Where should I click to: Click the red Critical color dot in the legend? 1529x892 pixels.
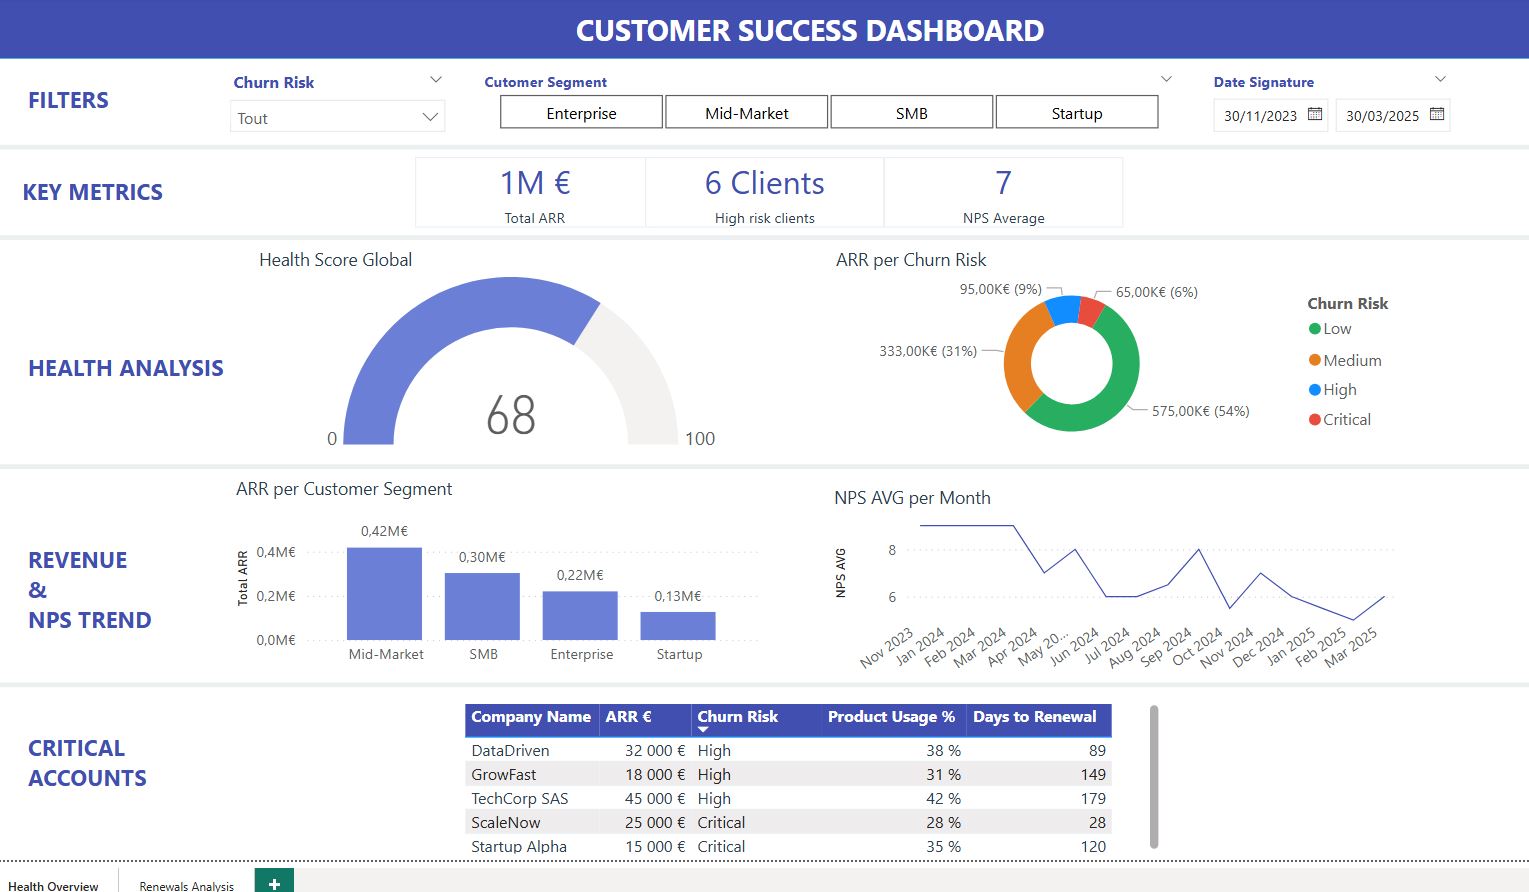[x=1314, y=419]
